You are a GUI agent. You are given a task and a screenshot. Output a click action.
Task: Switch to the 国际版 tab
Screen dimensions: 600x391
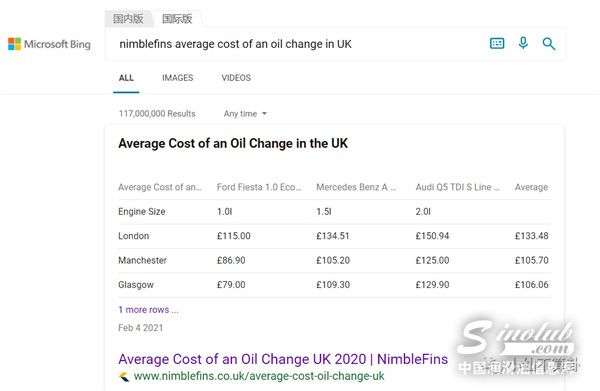pos(177,19)
